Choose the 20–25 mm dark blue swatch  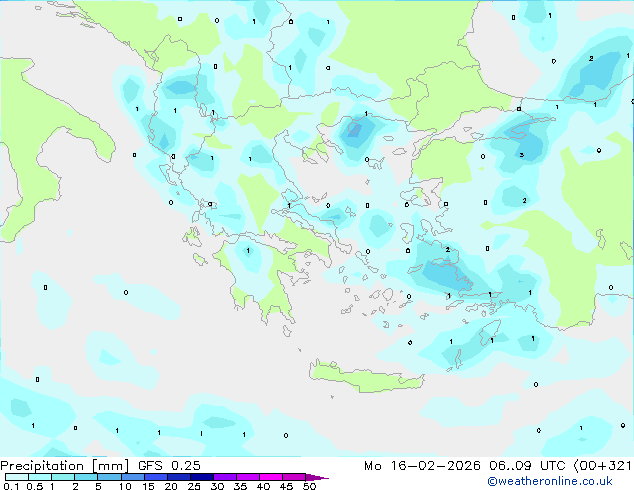click(178, 477)
